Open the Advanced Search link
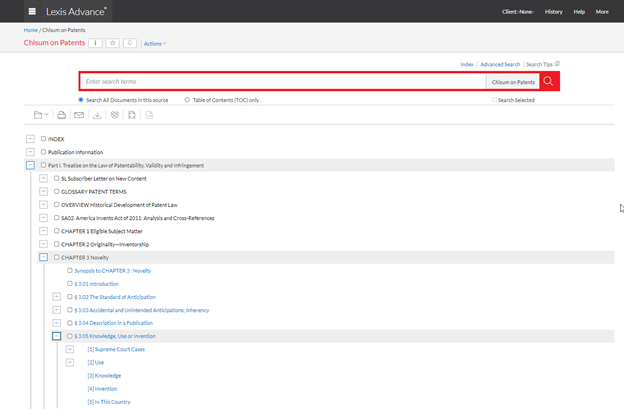The height and width of the screenshot is (409, 624). 500,64
